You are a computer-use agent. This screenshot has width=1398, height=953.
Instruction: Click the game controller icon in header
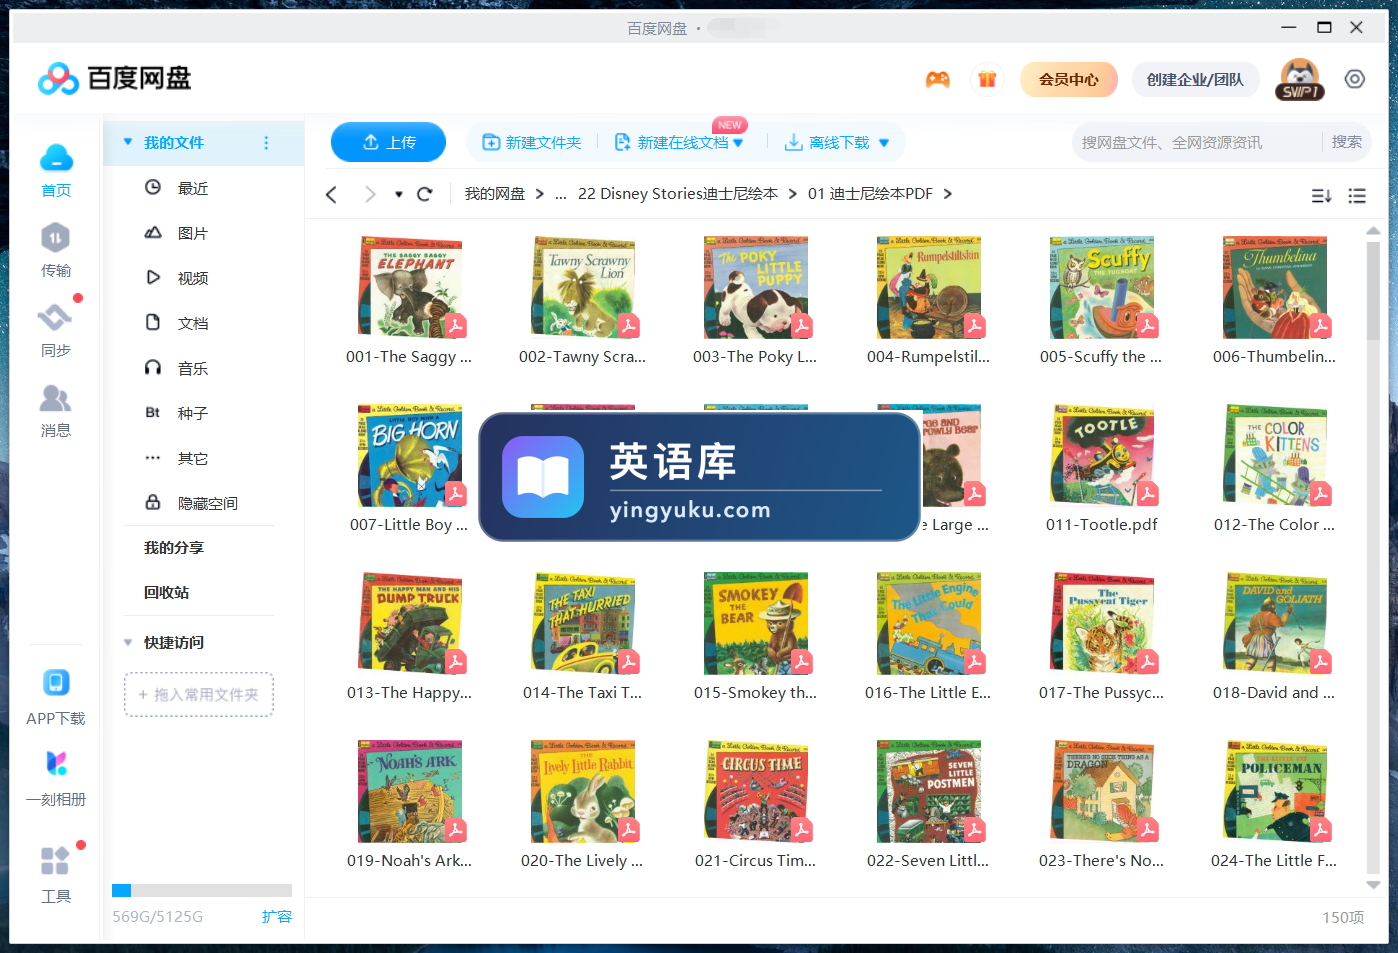click(937, 79)
